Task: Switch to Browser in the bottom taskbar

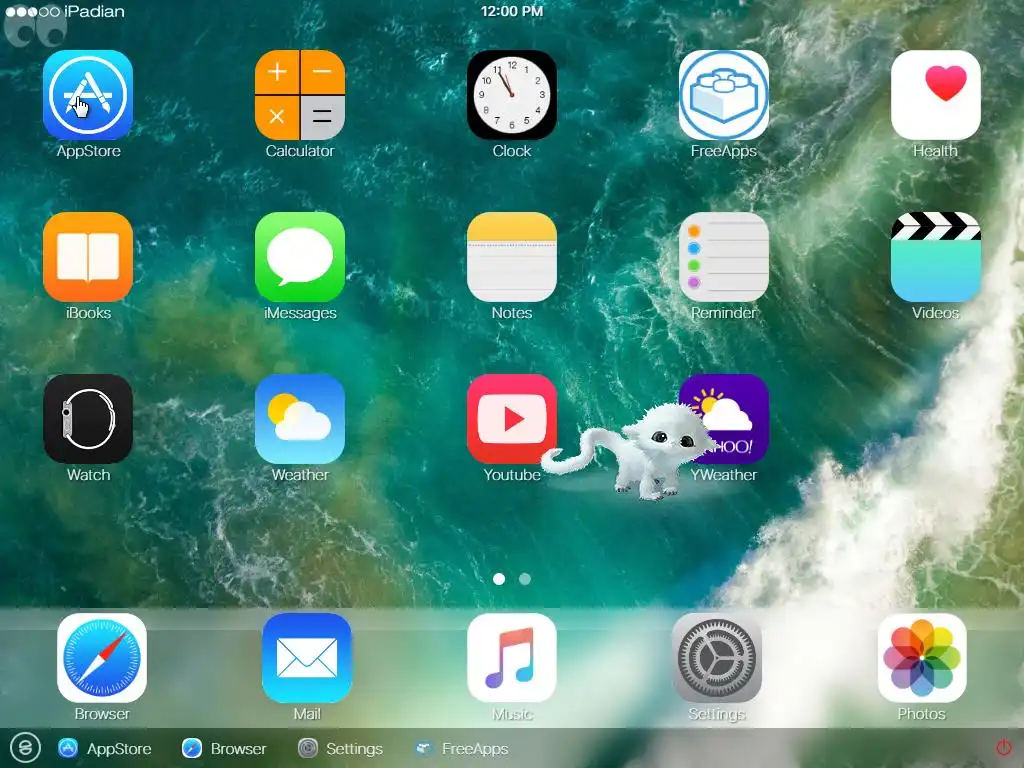Action: [224, 748]
